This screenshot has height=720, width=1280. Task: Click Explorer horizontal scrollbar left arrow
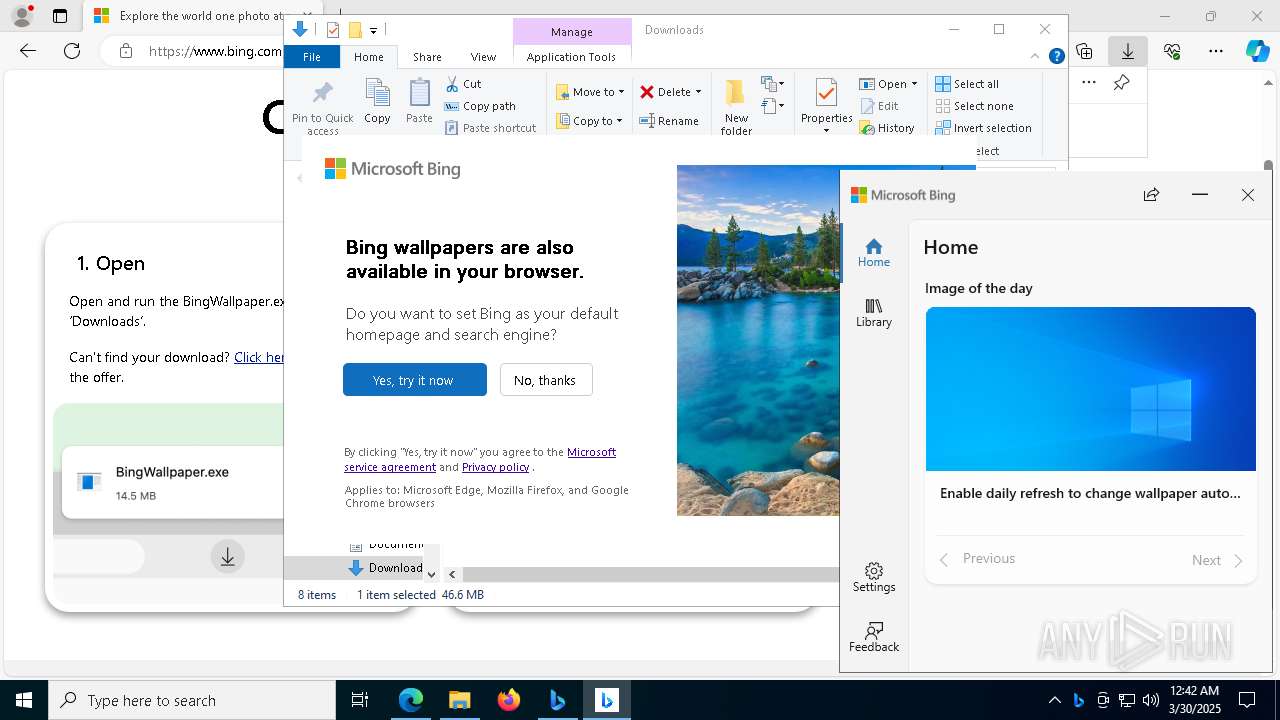point(452,574)
